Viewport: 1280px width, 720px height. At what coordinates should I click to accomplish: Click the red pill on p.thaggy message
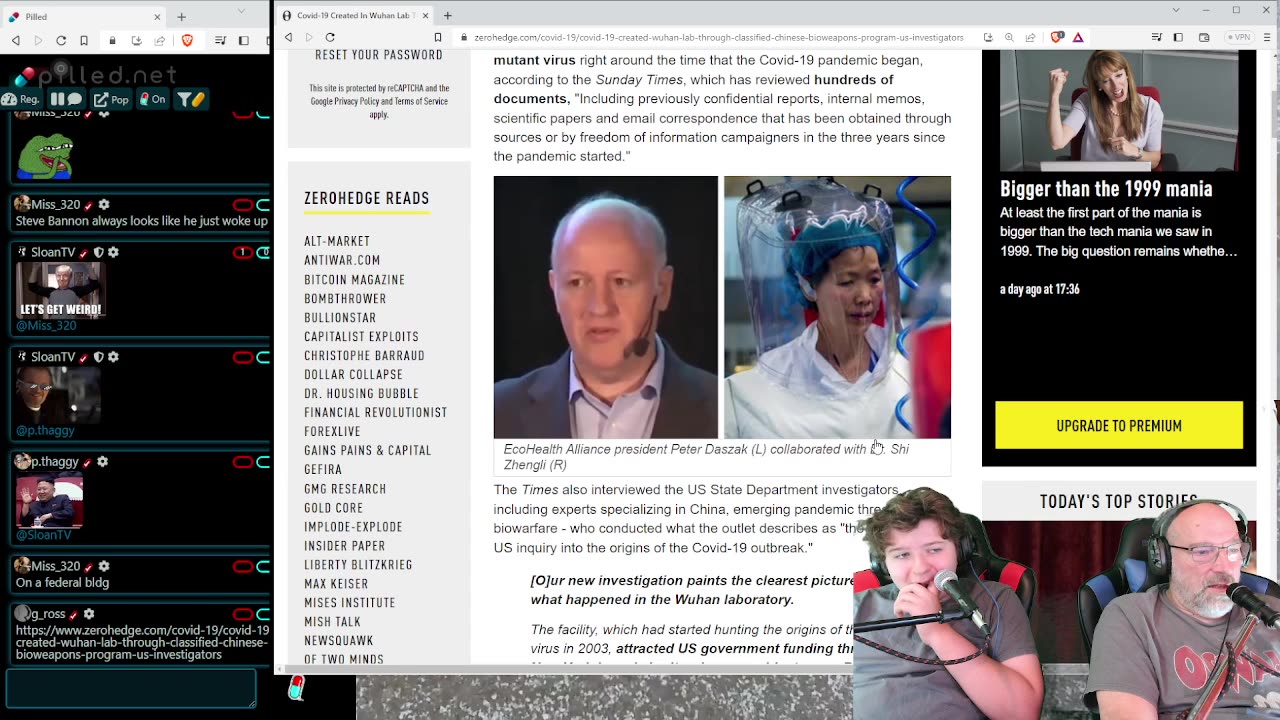(x=243, y=461)
